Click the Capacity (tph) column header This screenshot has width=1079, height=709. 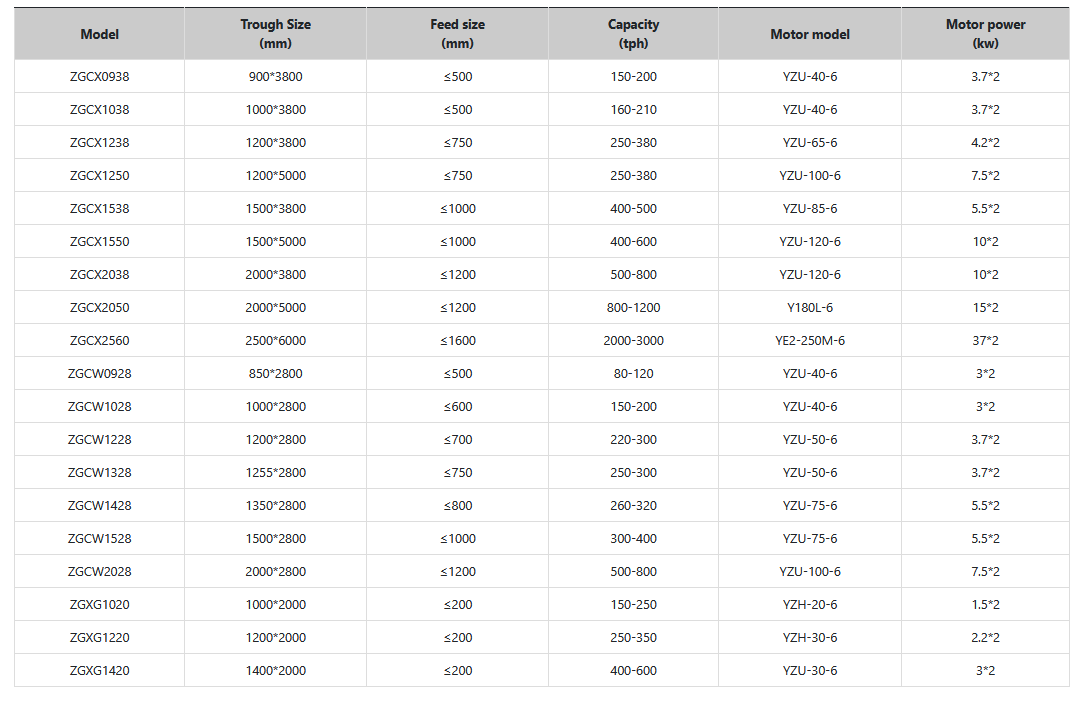(633, 34)
